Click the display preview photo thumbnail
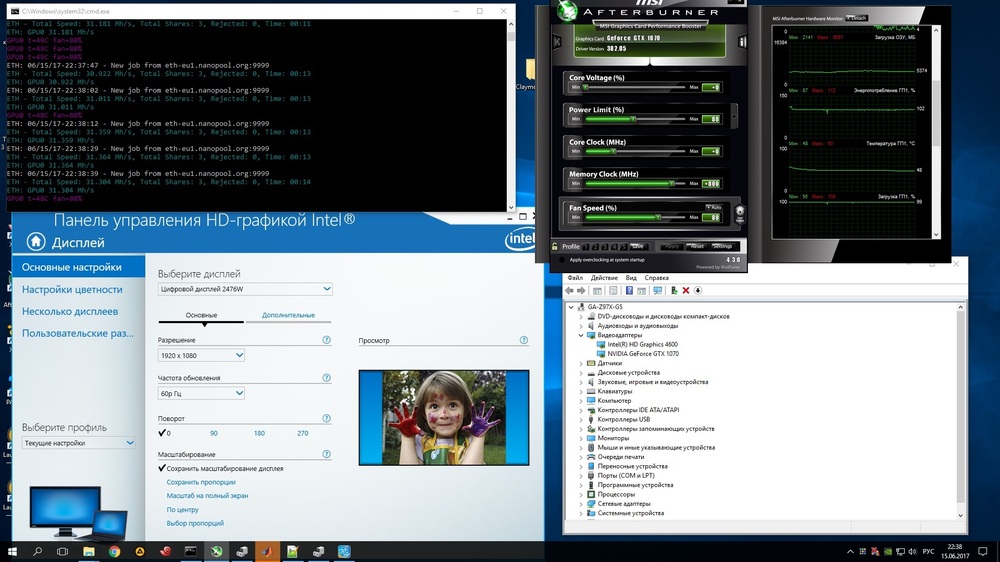This screenshot has width=1000, height=562. (x=444, y=418)
